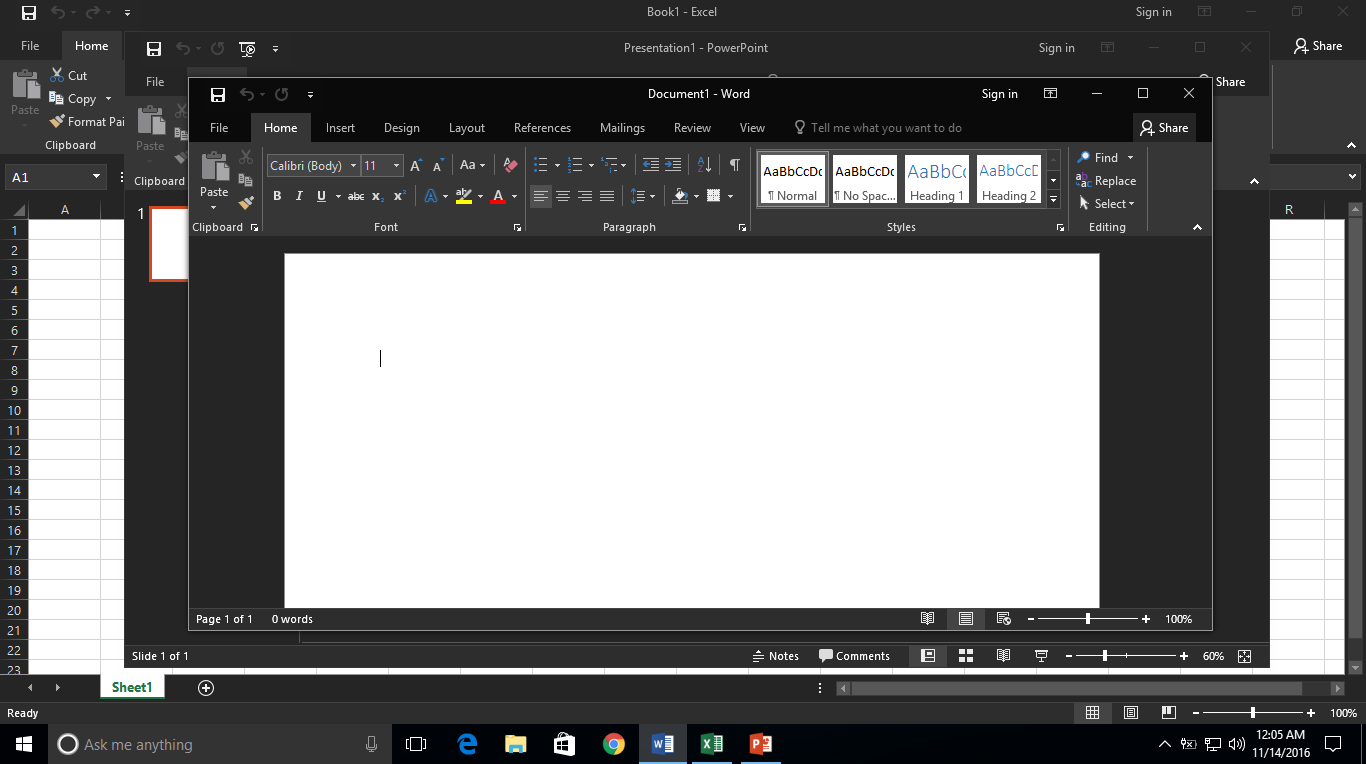Click Sign in on Word title bar

click(x=999, y=94)
